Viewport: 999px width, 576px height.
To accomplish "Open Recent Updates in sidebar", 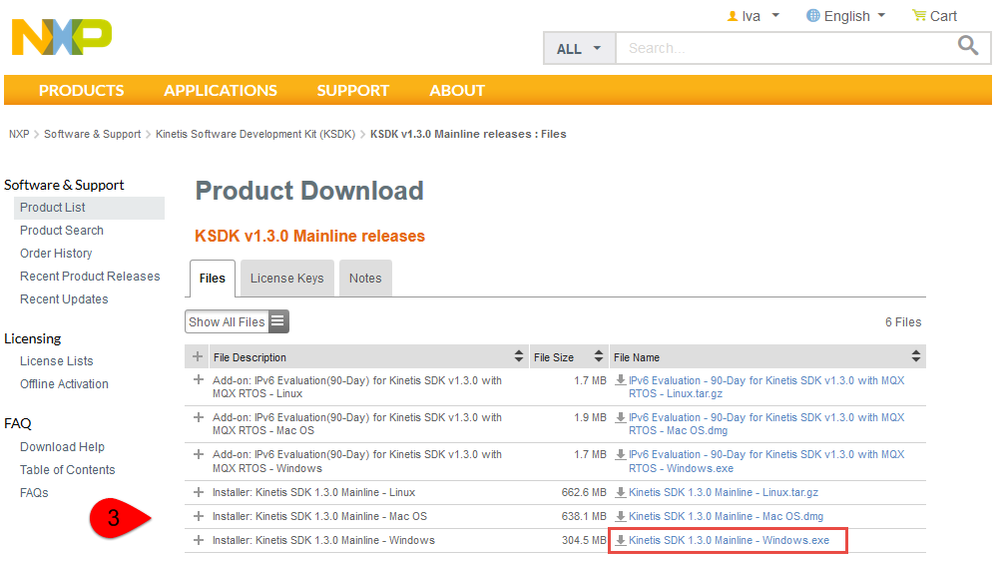I will [x=64, y=299].
